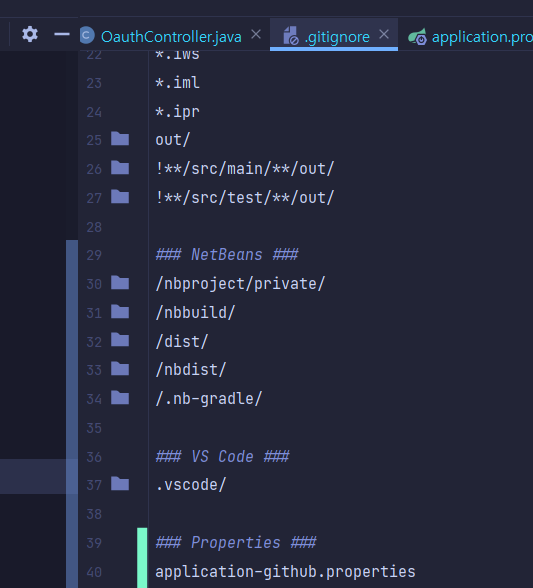
Task: Click the /.nb-gradle/ entry
Action: pyautogui.click(x=209, y=399)
